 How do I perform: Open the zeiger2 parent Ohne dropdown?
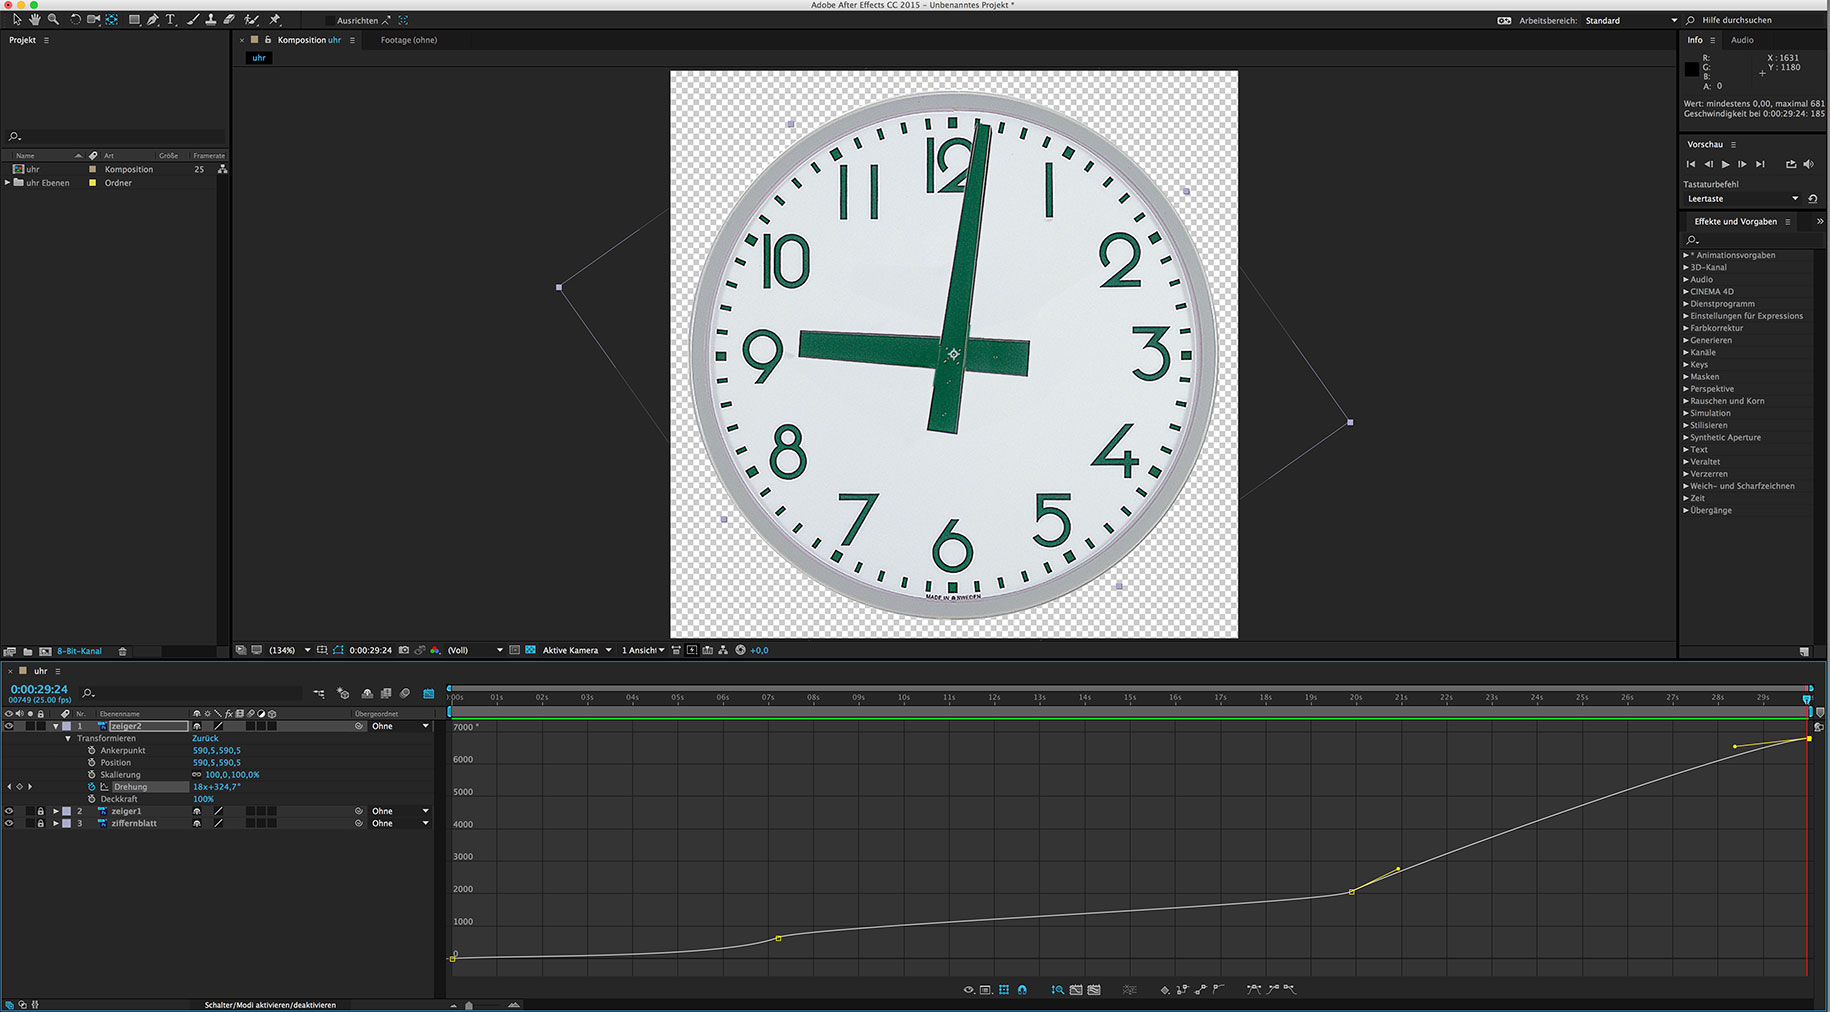[x=400, y=726]
